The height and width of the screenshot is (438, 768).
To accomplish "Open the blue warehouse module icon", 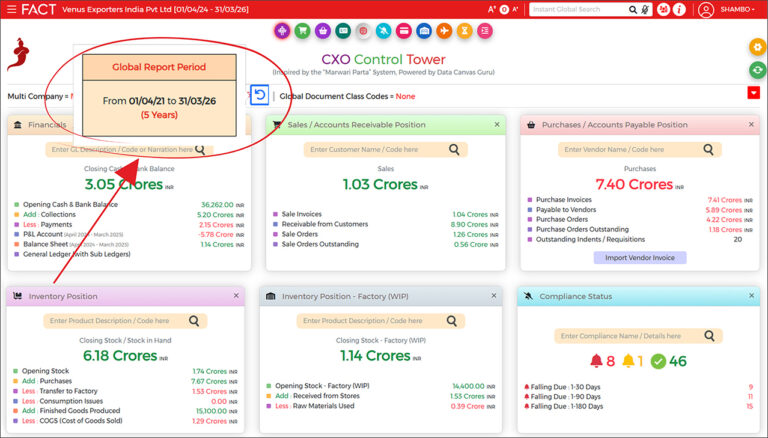I will tap(424, 31).
